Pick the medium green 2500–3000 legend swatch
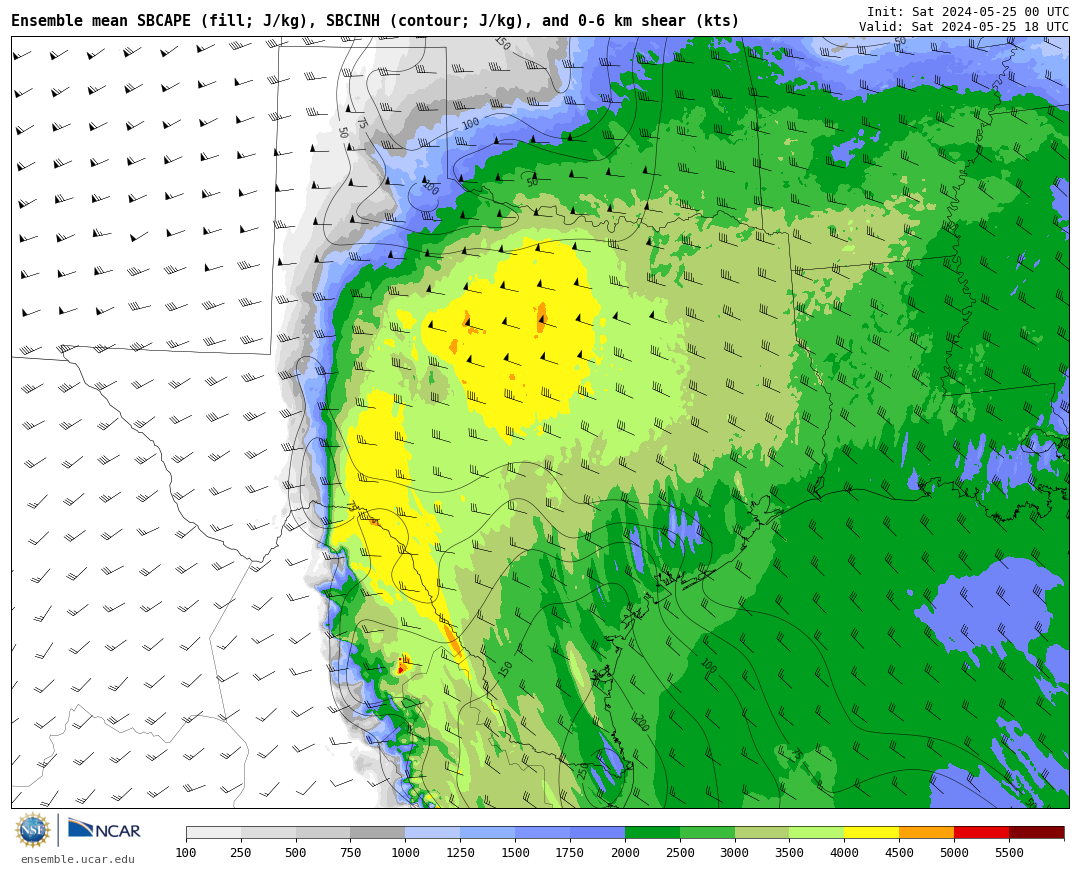 [707, 833]
